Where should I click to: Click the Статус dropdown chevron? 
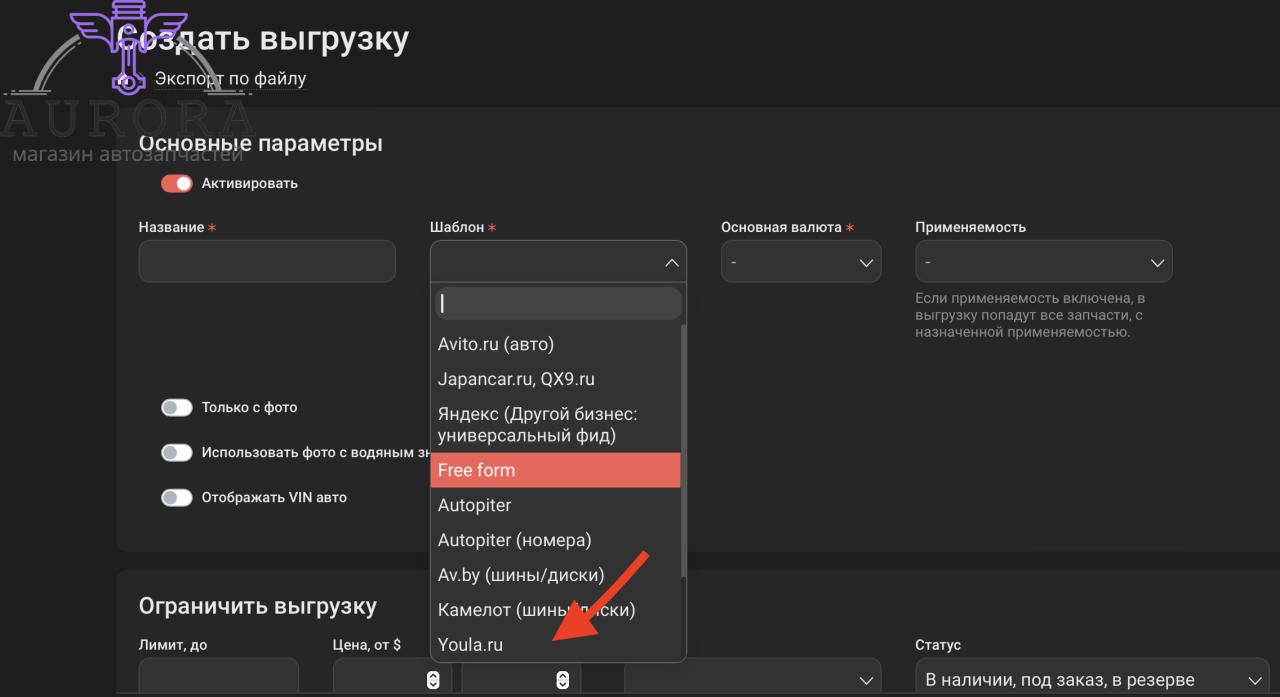[1255, 680]
